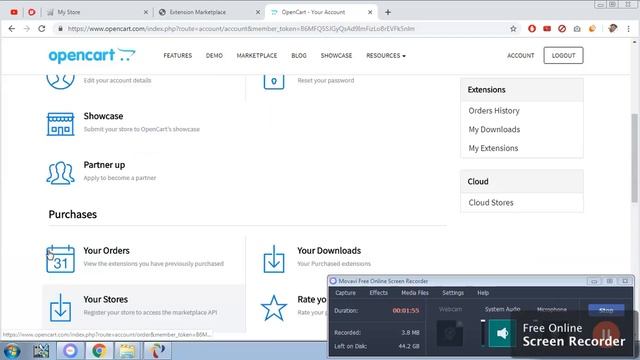640x360 pixels.
Task: Click the browser address bar
Action: pyautogui.click(x=282, y=29)
